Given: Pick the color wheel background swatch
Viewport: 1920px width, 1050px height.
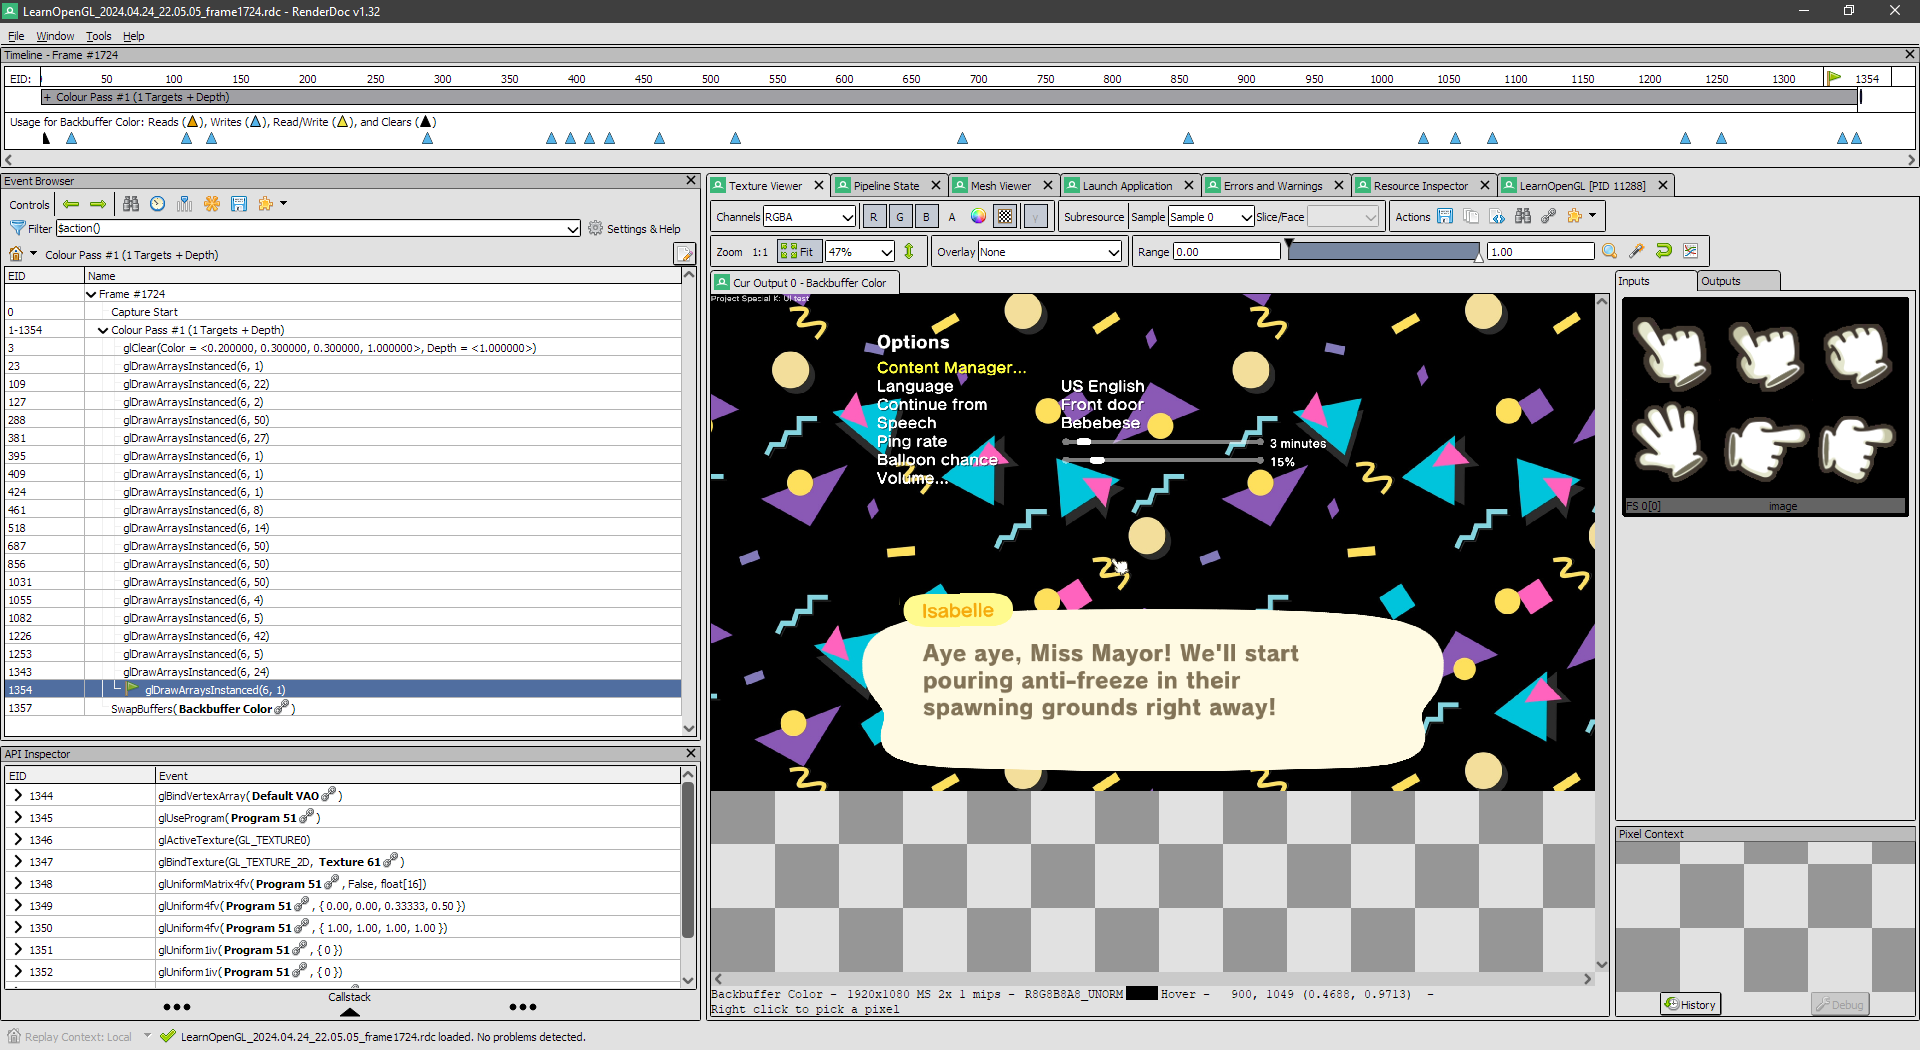Looking at the screenshot, I should point(978,216).
